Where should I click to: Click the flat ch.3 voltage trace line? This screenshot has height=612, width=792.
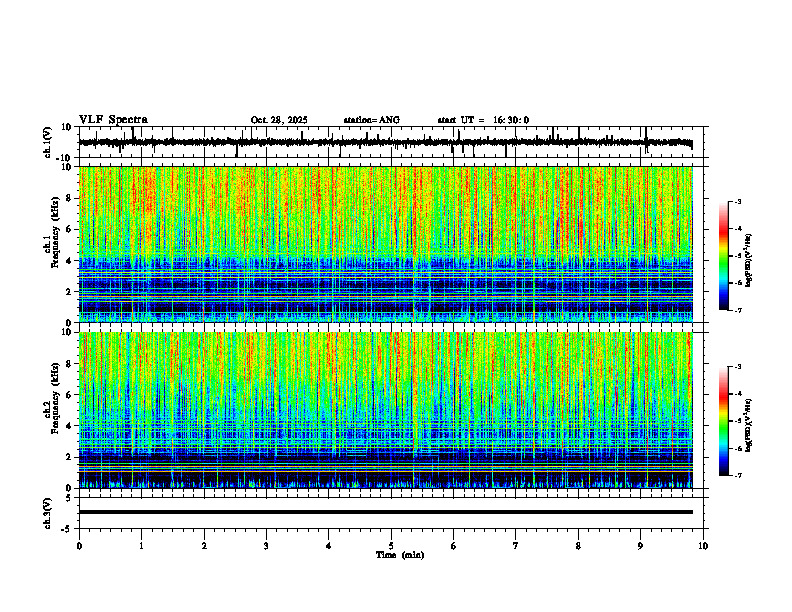[386, 512]
